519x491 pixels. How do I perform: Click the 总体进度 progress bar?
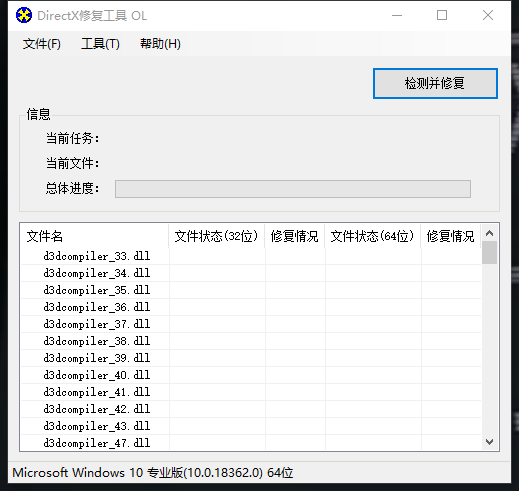[293, 189]
